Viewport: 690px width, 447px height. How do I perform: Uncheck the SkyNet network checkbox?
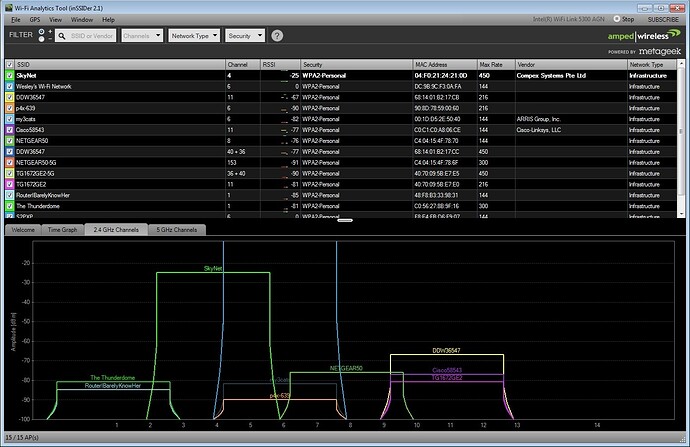tap(10, 75)
